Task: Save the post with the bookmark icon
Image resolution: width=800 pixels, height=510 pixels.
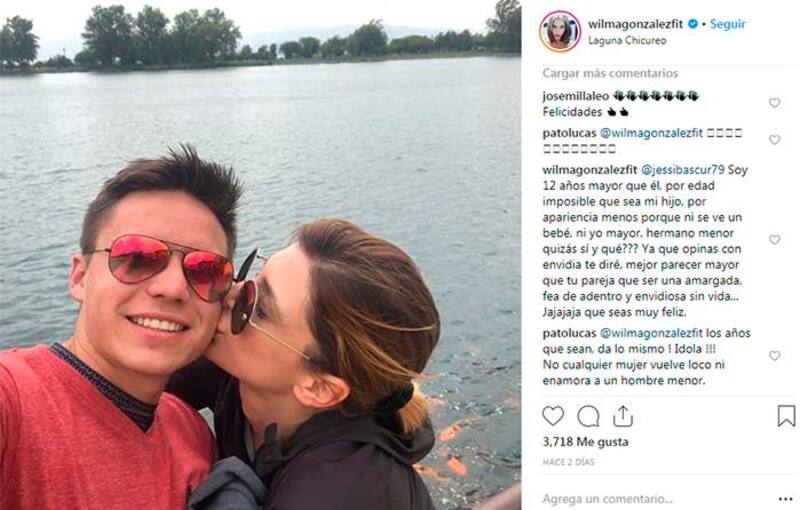Action: click(786, 416)
